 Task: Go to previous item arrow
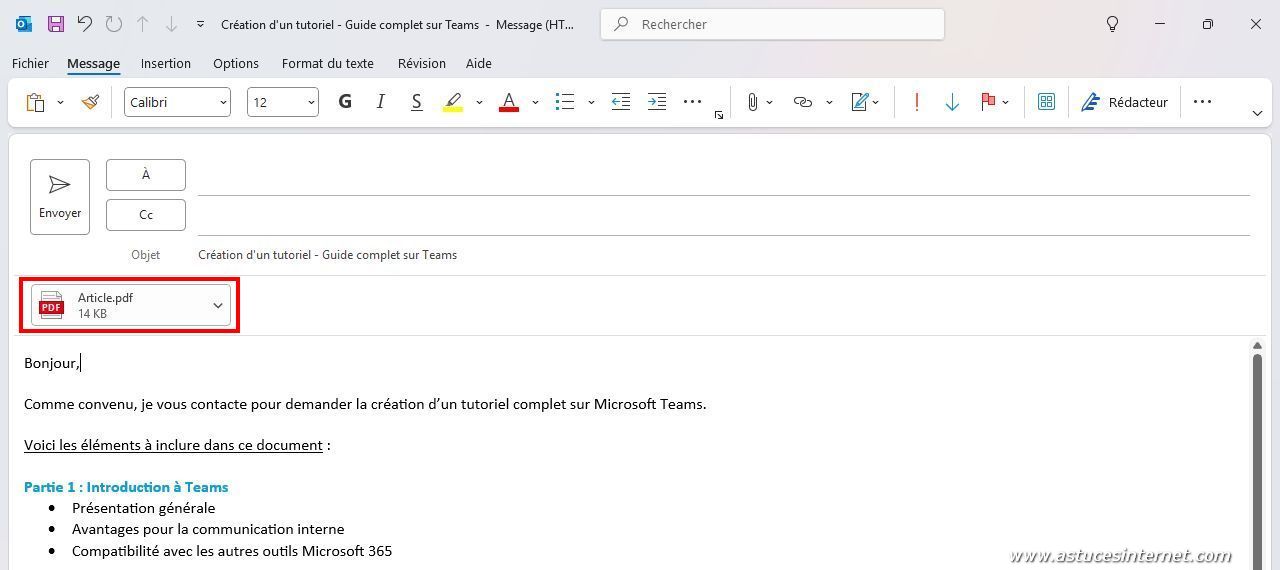(142, 24)
